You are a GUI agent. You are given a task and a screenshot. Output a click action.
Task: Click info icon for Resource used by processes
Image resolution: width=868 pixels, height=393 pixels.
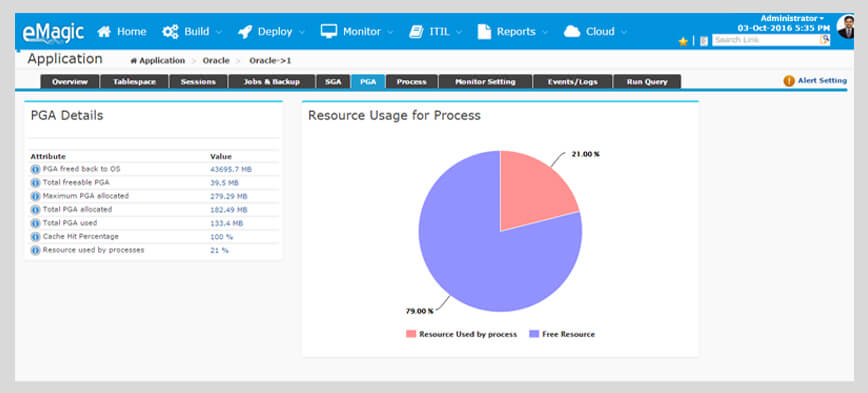pyautogui.click(x=35, y=250)
